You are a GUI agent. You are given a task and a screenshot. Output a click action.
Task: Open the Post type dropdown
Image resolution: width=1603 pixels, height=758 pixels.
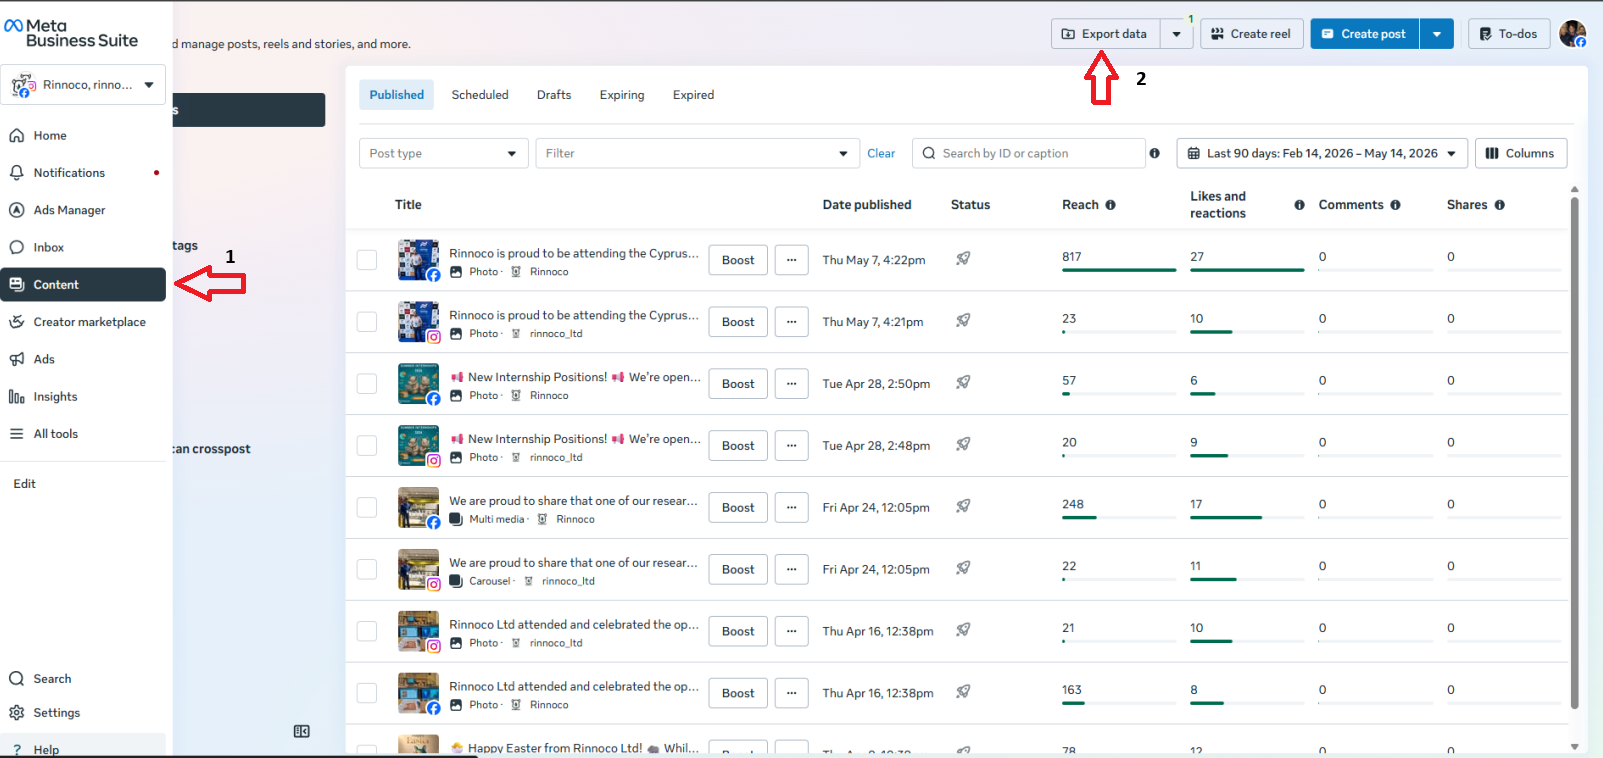443,153
